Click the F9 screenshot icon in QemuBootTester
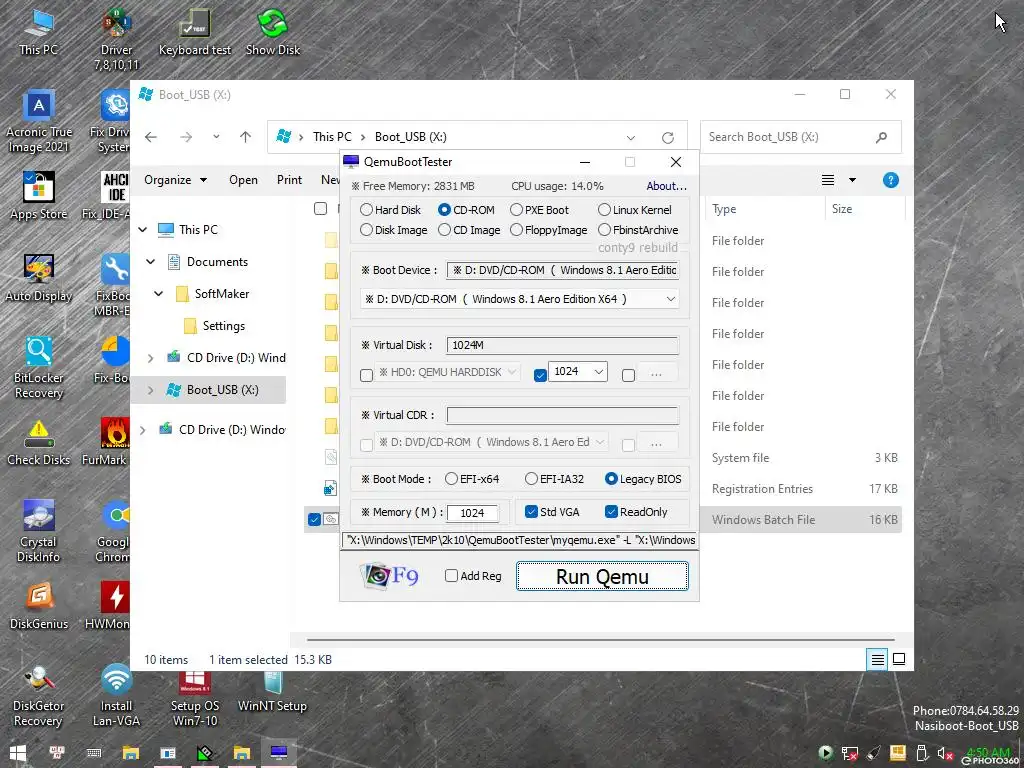This screenshot has height=768, width=1024. 390,575
